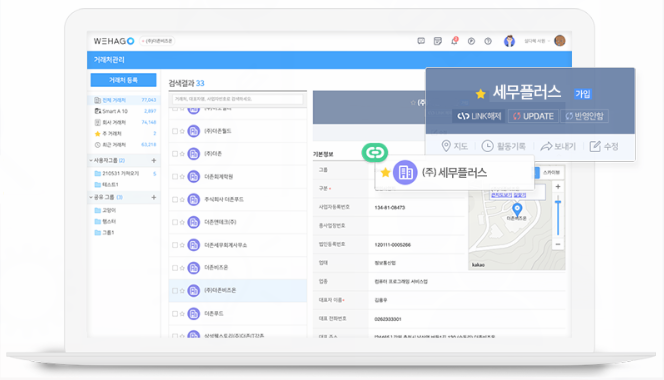Tick checkbox for 더존회계학원

pyautogui.click(x=174, y=177)
